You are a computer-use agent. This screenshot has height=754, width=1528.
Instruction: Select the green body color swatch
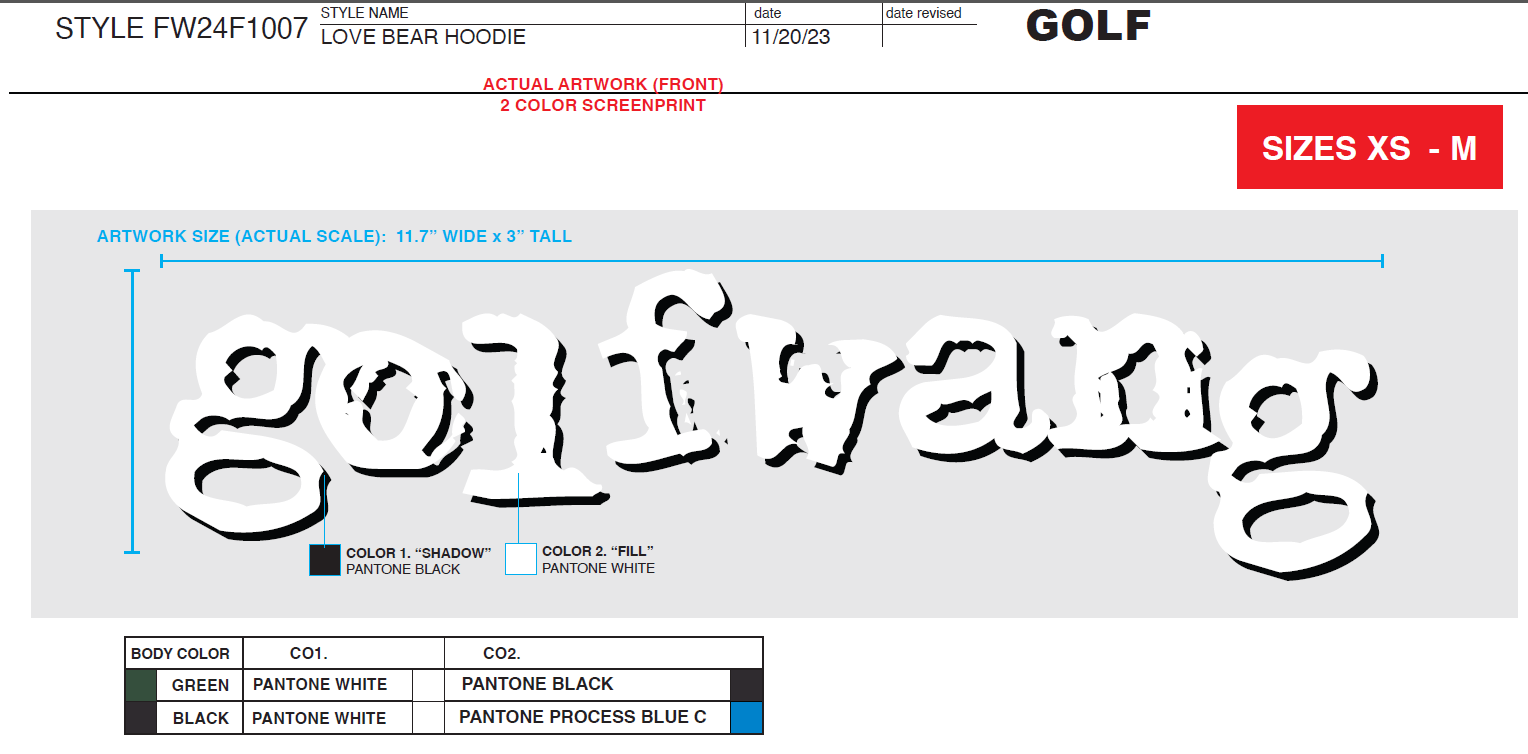point(141,686)
